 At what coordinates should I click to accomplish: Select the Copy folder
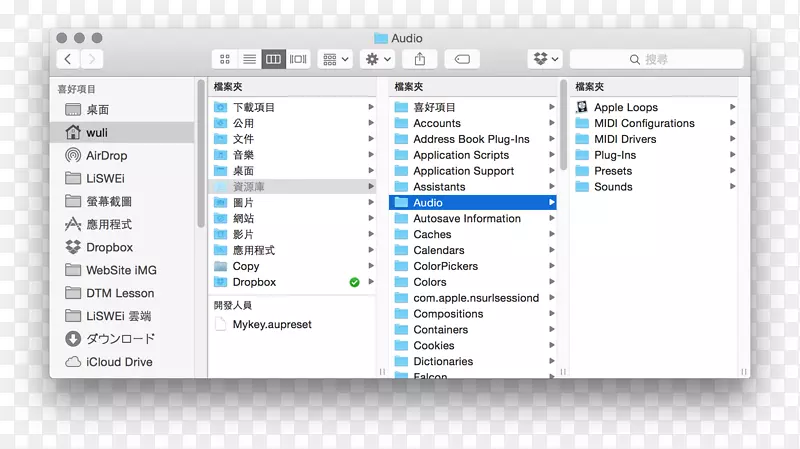coord(292,266)
